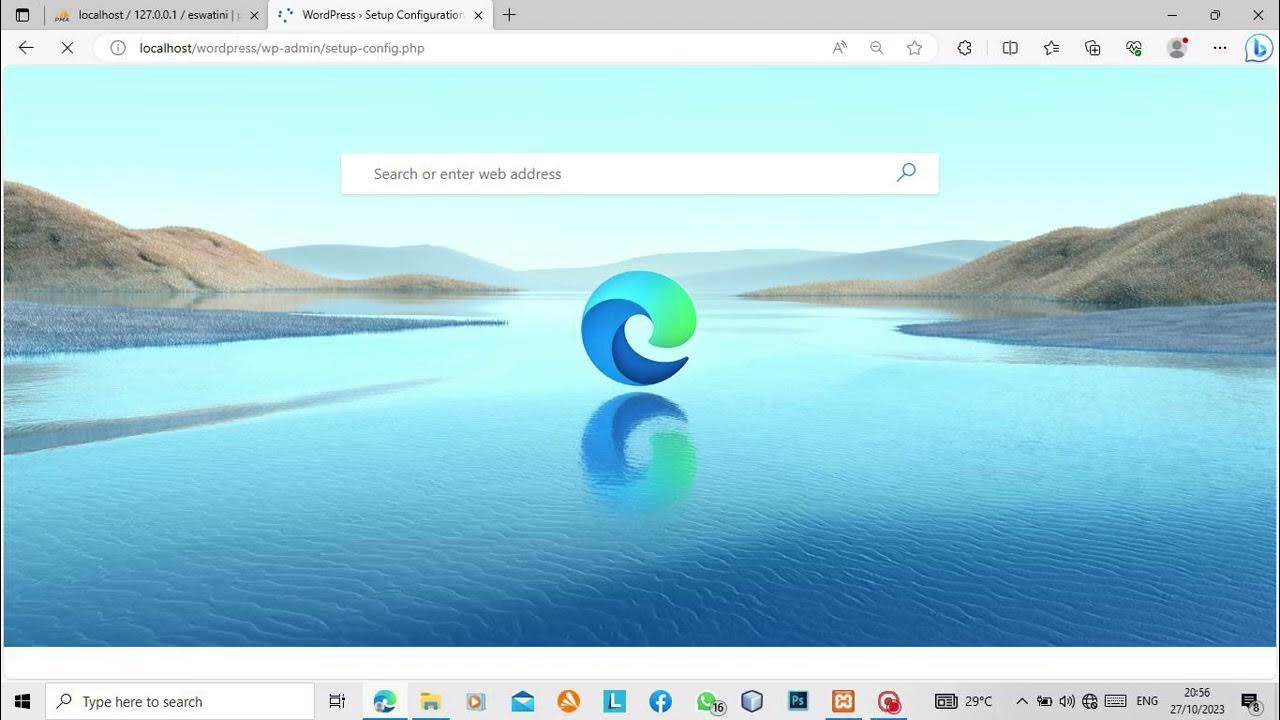The image size is (1280, 720).
Task: Close the localhost phpMyAdmin tab
Action: 254,15
